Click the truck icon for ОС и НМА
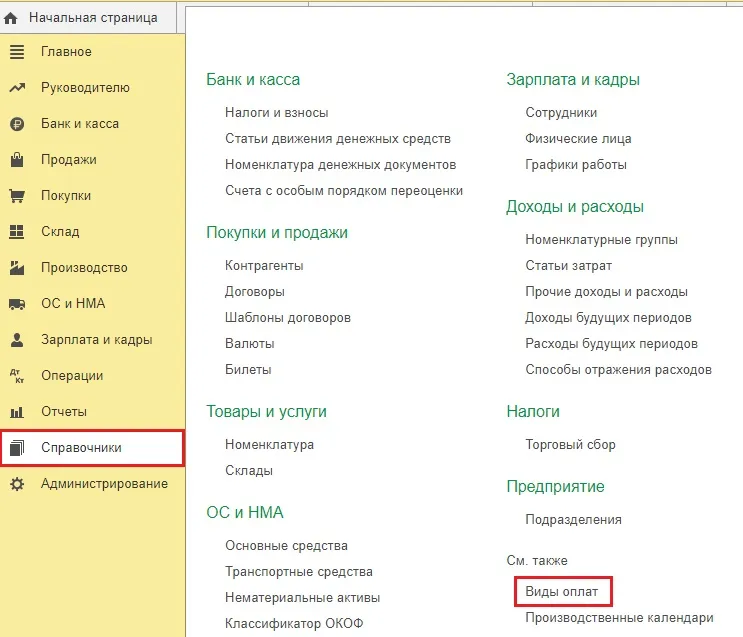Viewport: 743px width, 637px height. pos(16,304)
